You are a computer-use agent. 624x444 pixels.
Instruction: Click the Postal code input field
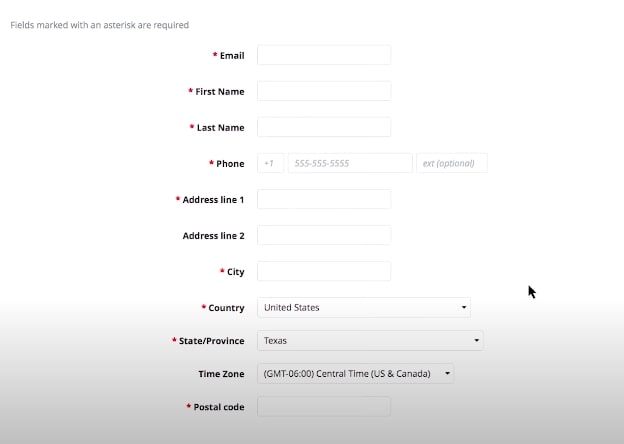click(323, 406)
